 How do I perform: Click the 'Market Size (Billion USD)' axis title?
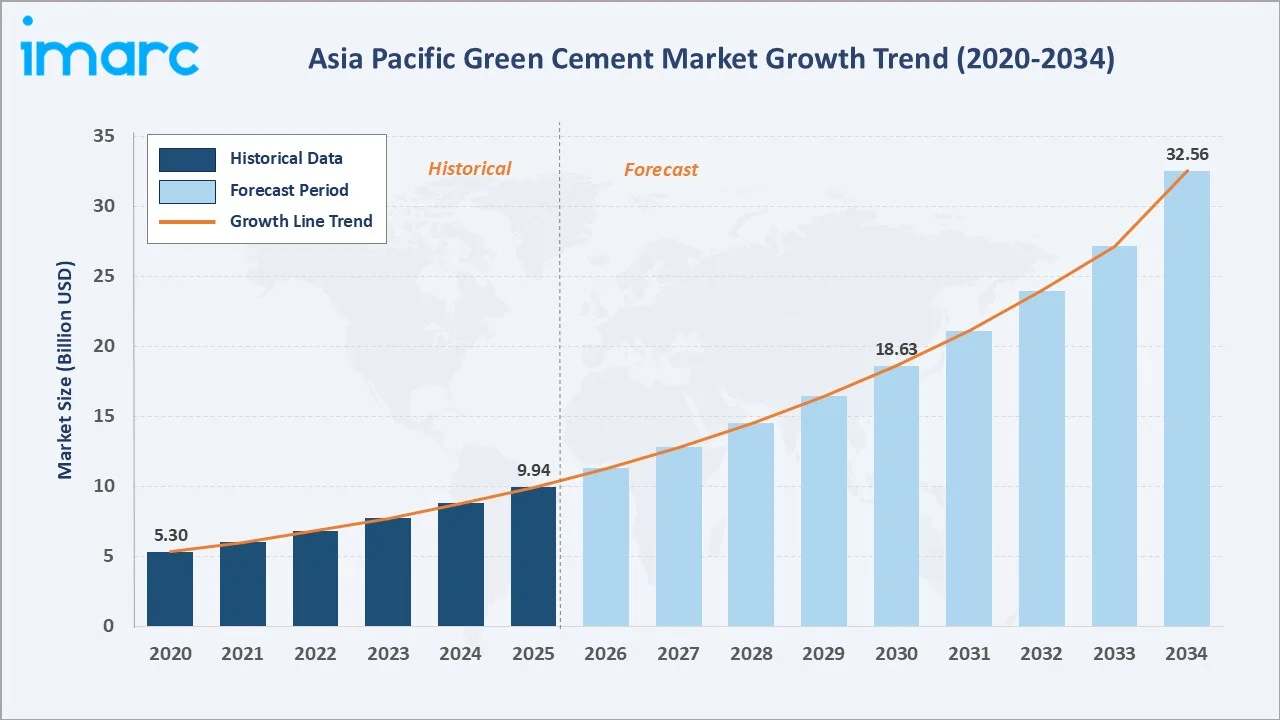pos(65,370)
